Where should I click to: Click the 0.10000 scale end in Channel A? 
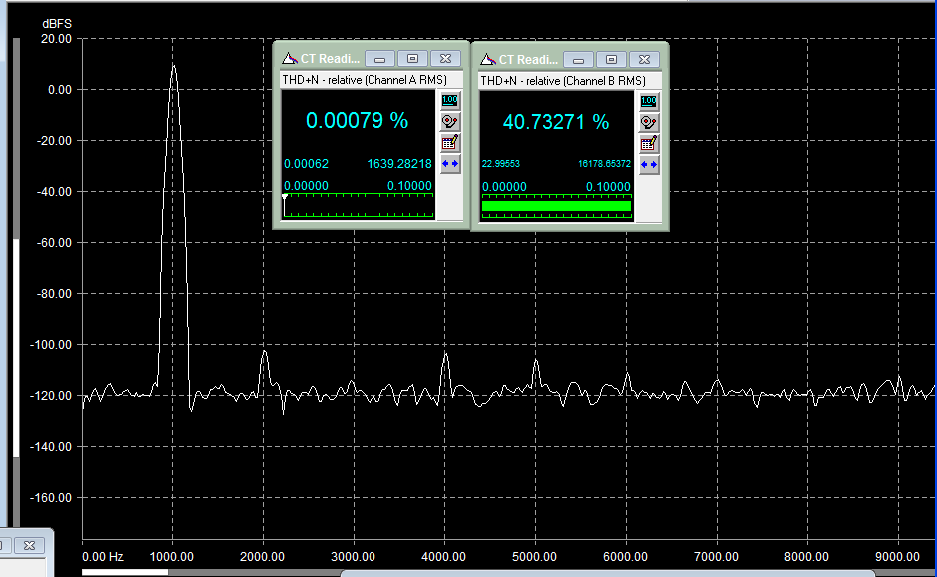pos(409,186)
